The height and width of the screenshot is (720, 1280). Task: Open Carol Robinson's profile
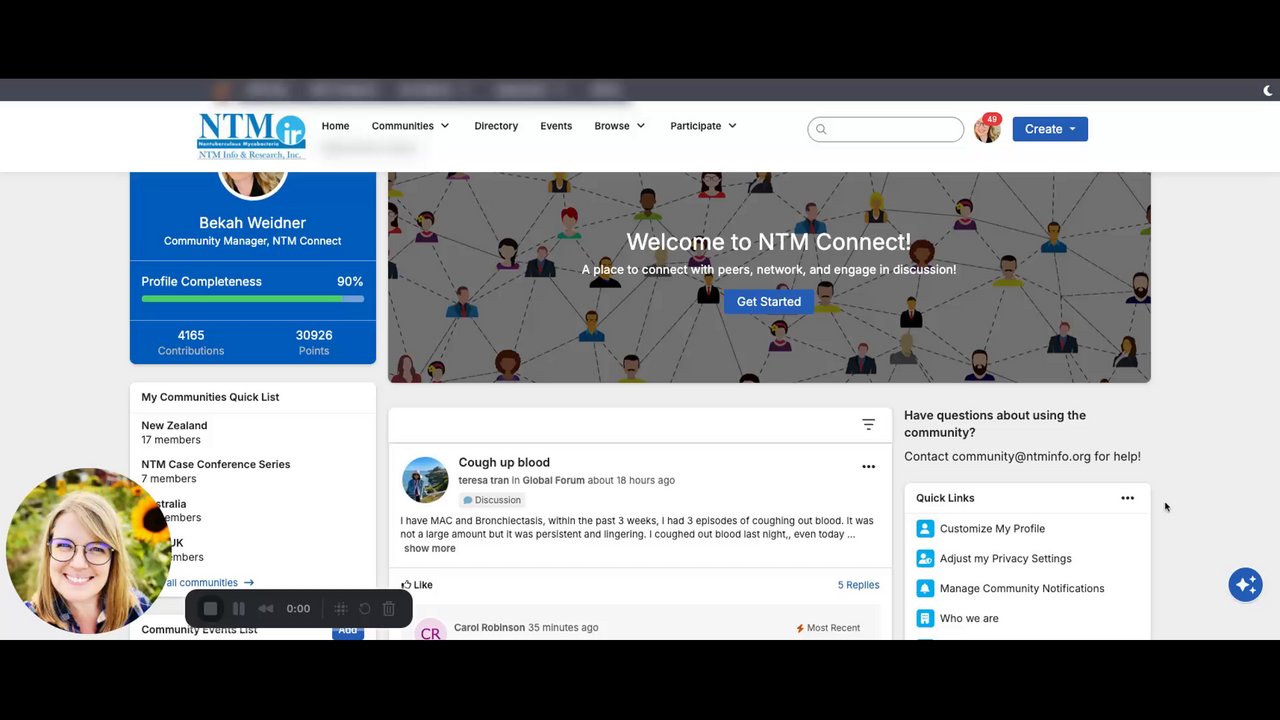[x=489, y=628]
